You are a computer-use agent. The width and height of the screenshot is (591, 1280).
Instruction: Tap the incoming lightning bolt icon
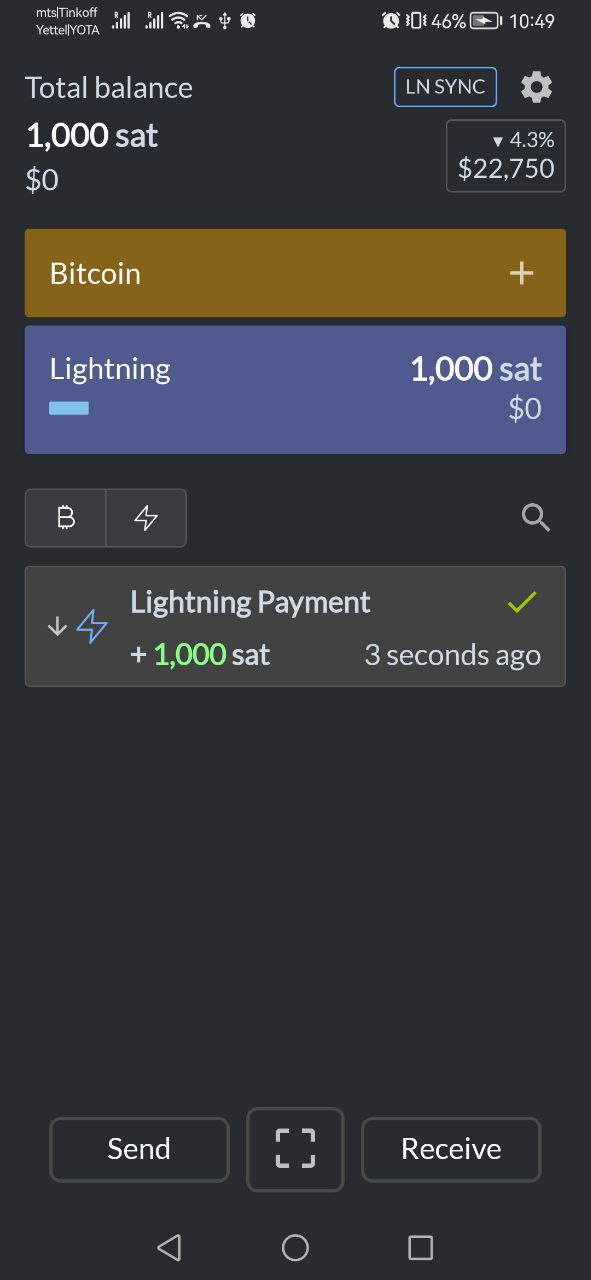92,627
